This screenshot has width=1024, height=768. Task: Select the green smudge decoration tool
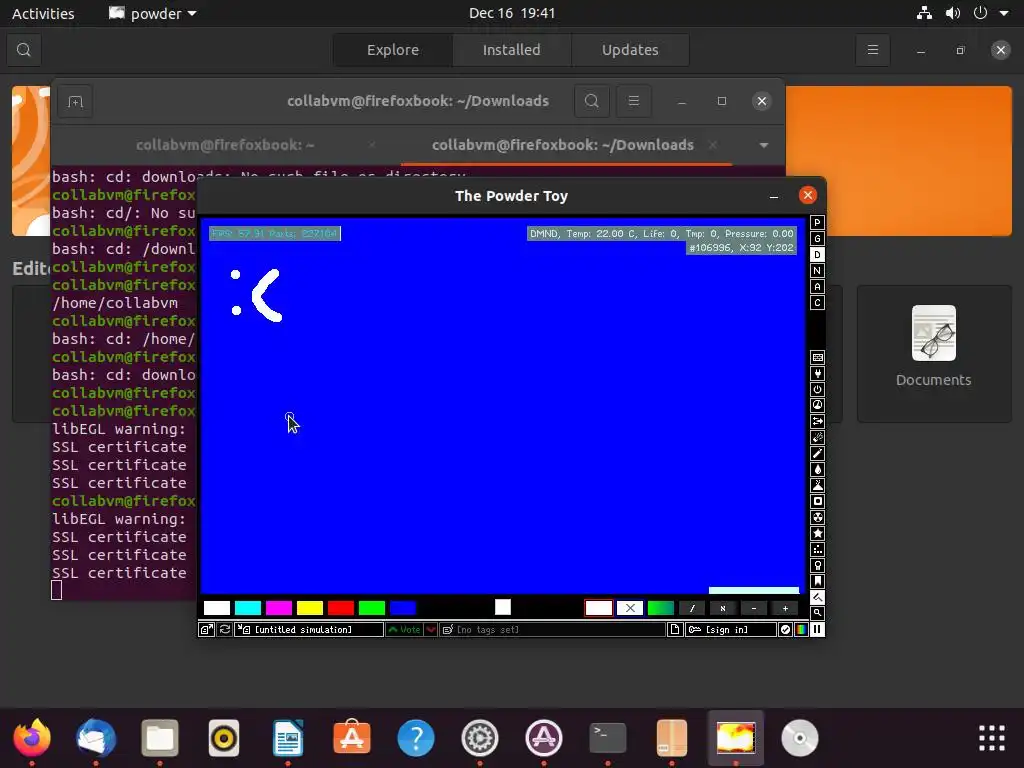point(660,609)
